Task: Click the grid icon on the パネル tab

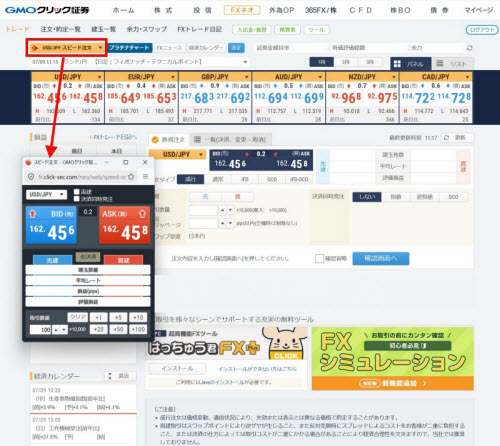Action: (397, 64)
